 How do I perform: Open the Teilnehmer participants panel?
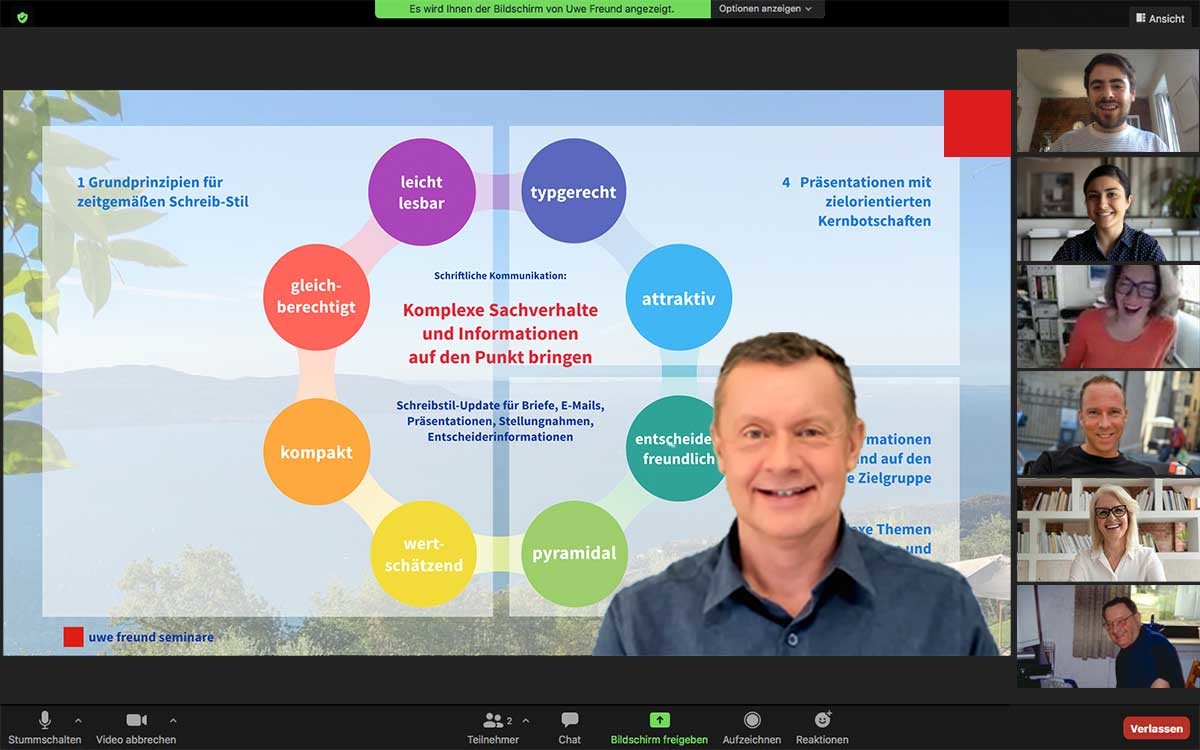tap(493, 720)
